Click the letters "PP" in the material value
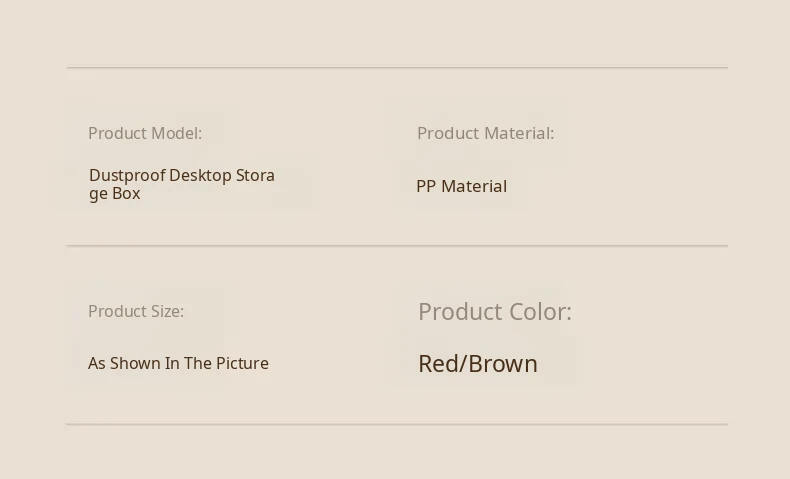This screenshot has height=479, width=790. point(426,186)
